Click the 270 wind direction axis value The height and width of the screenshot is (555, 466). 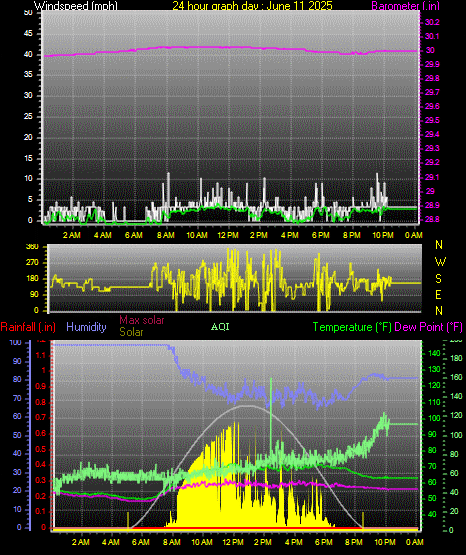[32, 263]
